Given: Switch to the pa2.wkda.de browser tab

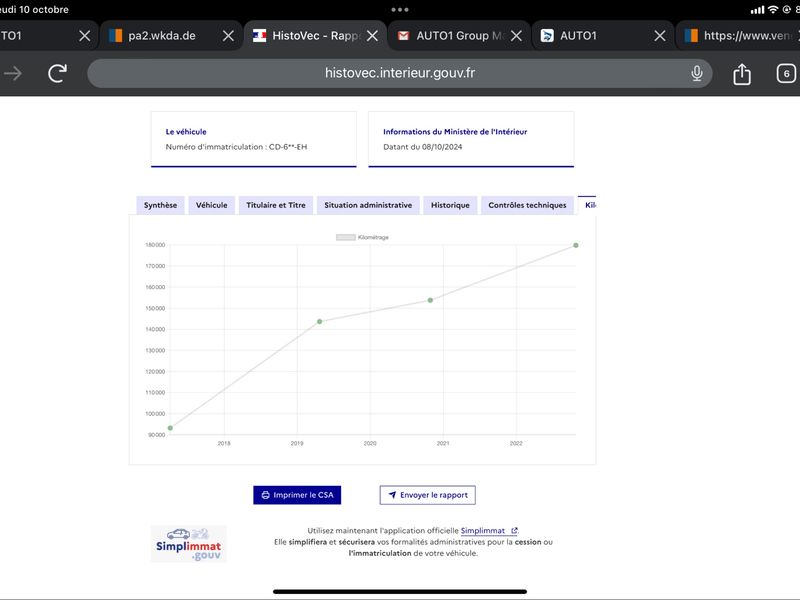Looking at the screenshot, I should click(161, 36).
